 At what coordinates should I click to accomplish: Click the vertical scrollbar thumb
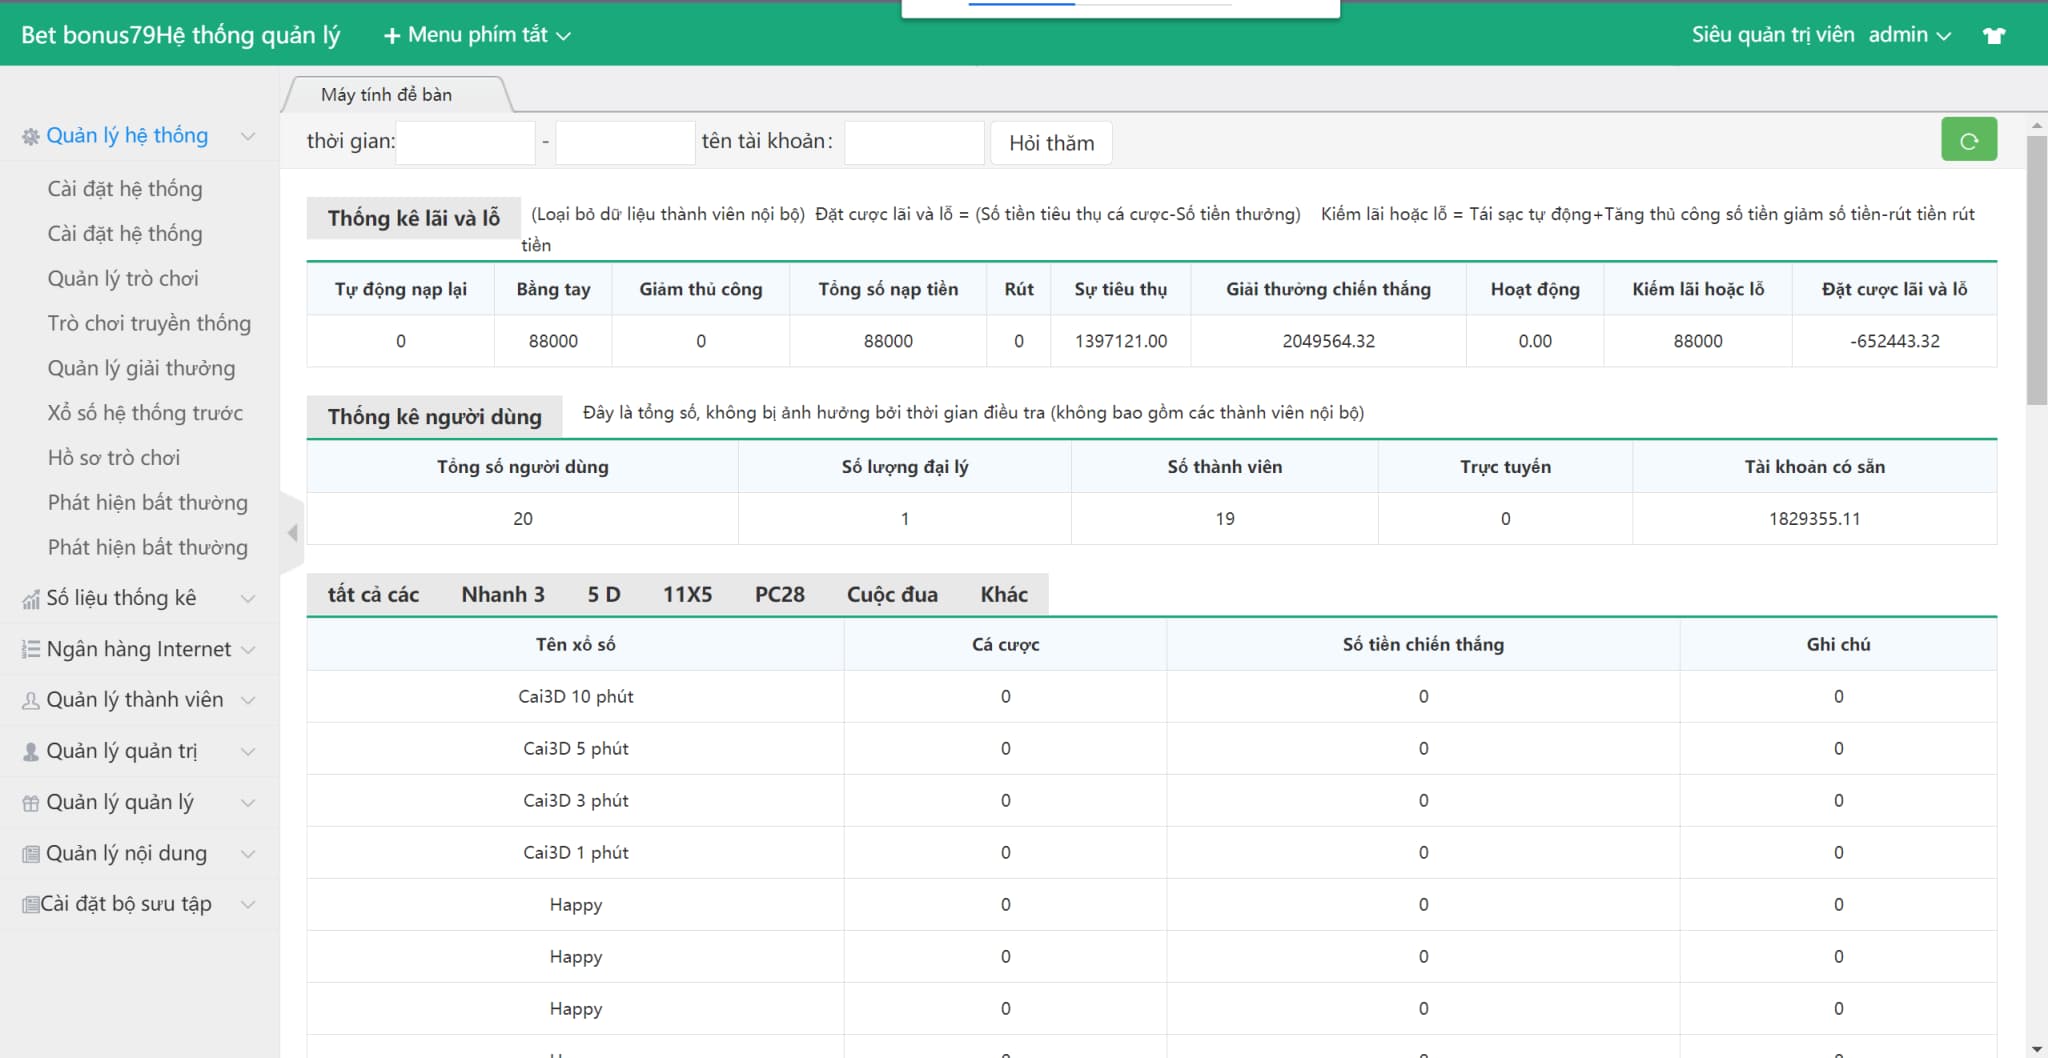2036,270
